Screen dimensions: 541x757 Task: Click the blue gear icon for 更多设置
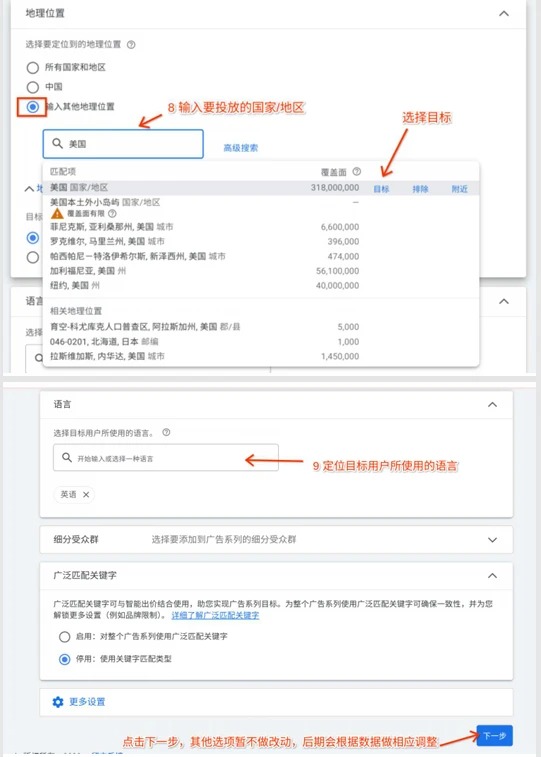[x=58, y=701]
